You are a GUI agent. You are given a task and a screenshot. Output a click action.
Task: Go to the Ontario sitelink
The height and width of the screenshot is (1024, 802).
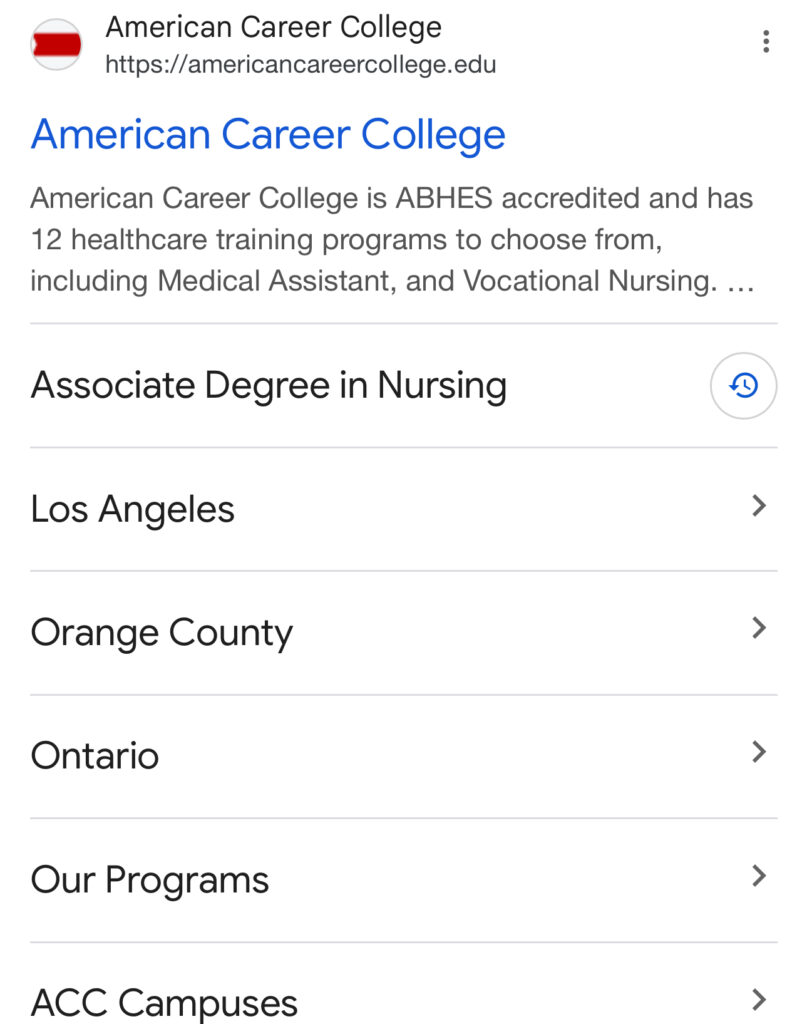(x=95, y=756)
